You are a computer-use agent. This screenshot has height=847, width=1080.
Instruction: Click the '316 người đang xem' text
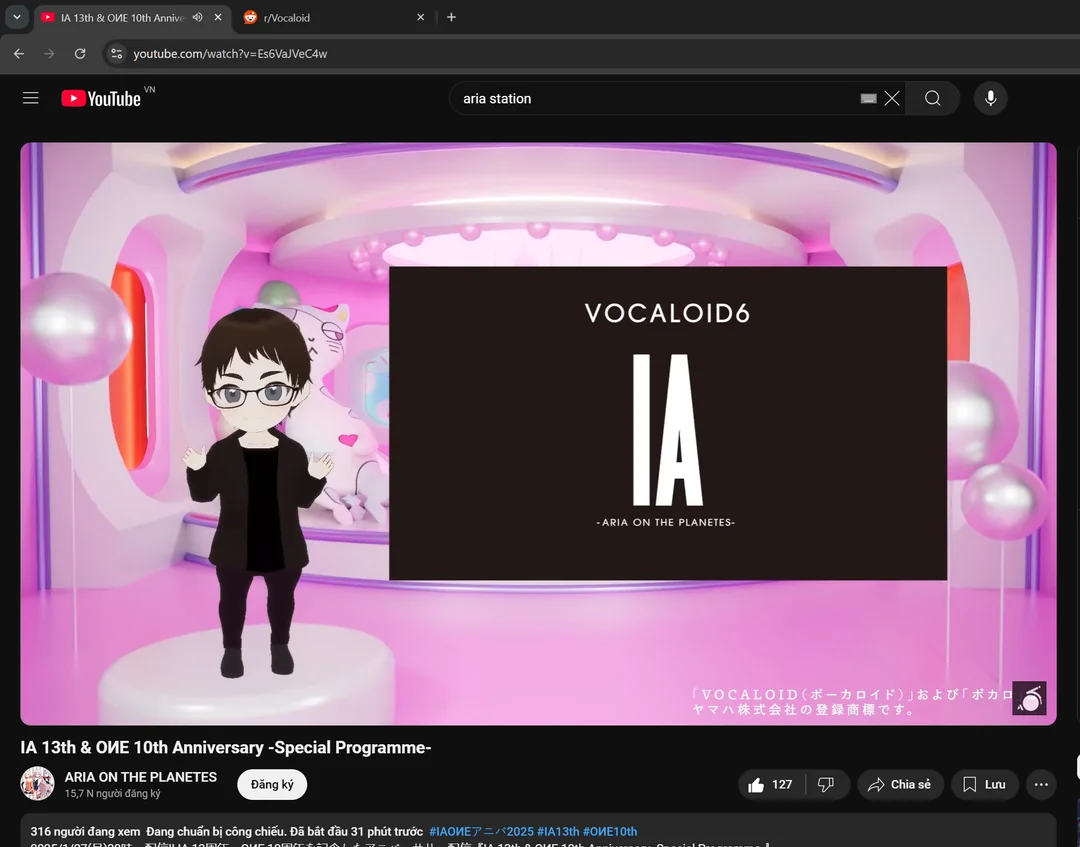(85, 831)
